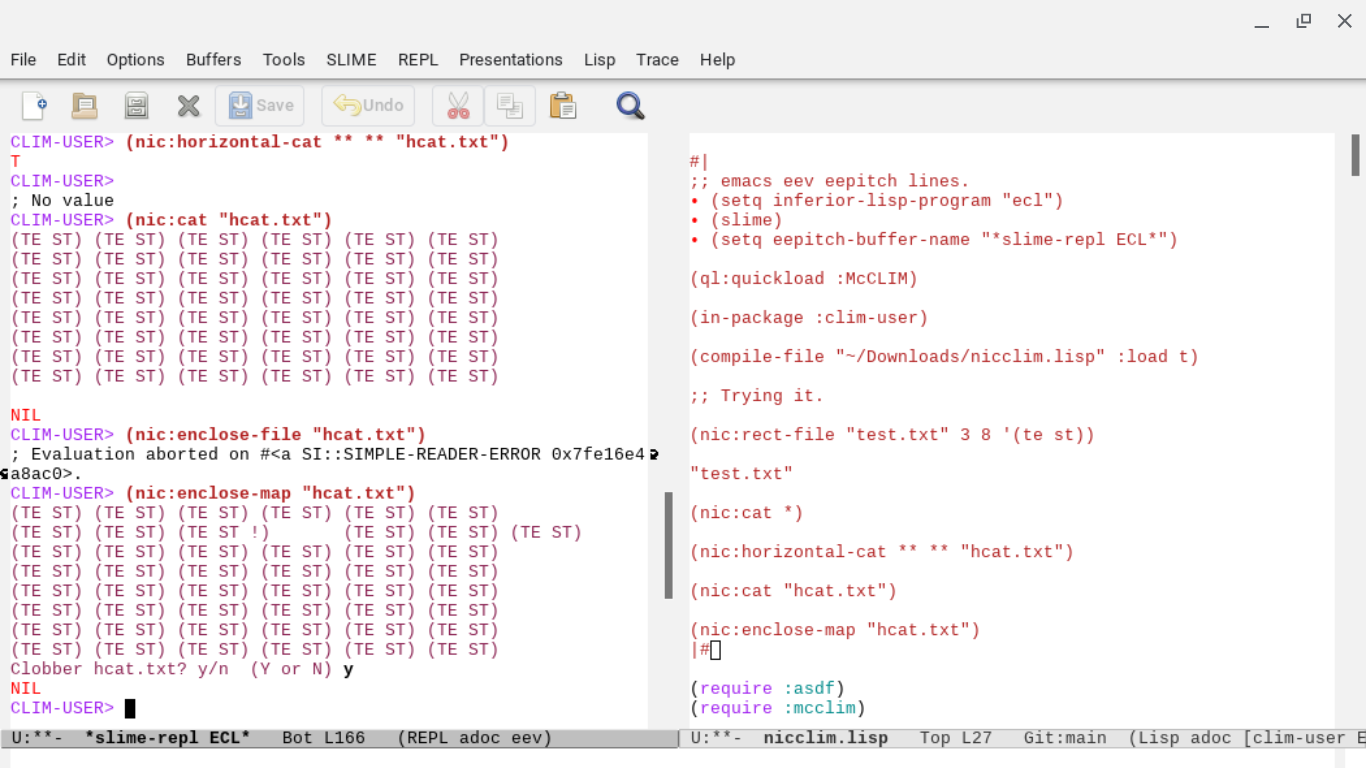Open the Edit menu
Viewport: 1366px width, 768px height.
tap(71, 60)
